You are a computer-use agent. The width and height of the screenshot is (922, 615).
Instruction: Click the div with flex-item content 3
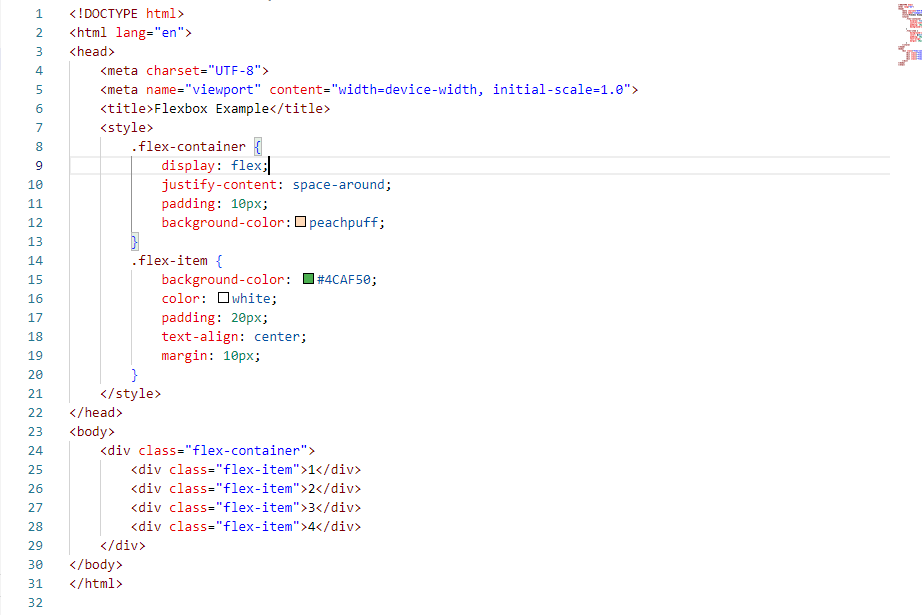(246, 507)
